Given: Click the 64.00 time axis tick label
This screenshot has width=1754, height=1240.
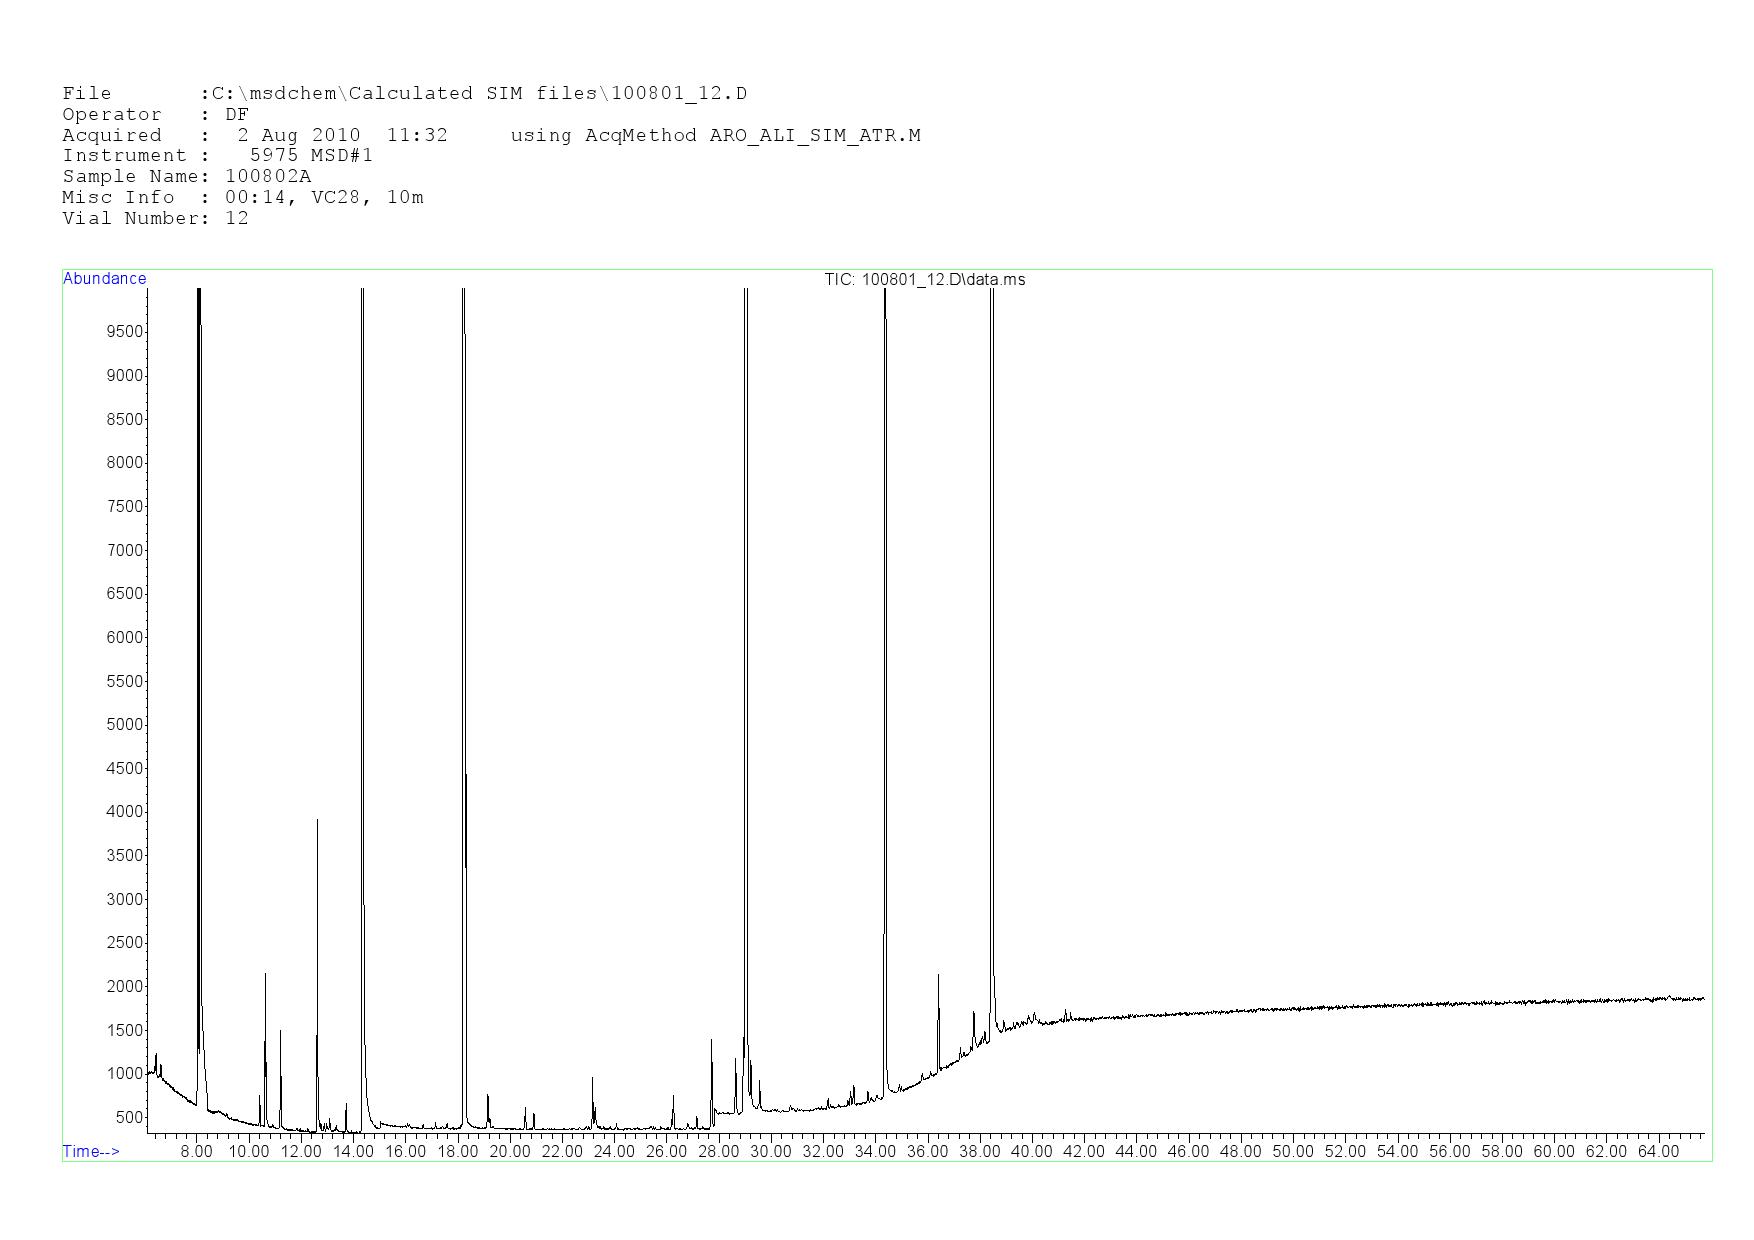Looking at the screenshot, I should (x=1658, y=1151).
